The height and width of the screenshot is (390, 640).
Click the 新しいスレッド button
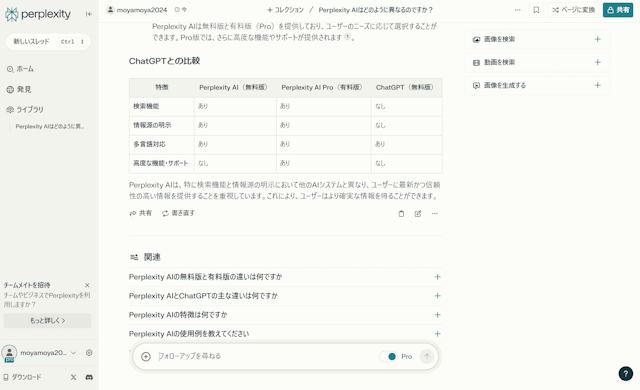(x=48, y=42)
